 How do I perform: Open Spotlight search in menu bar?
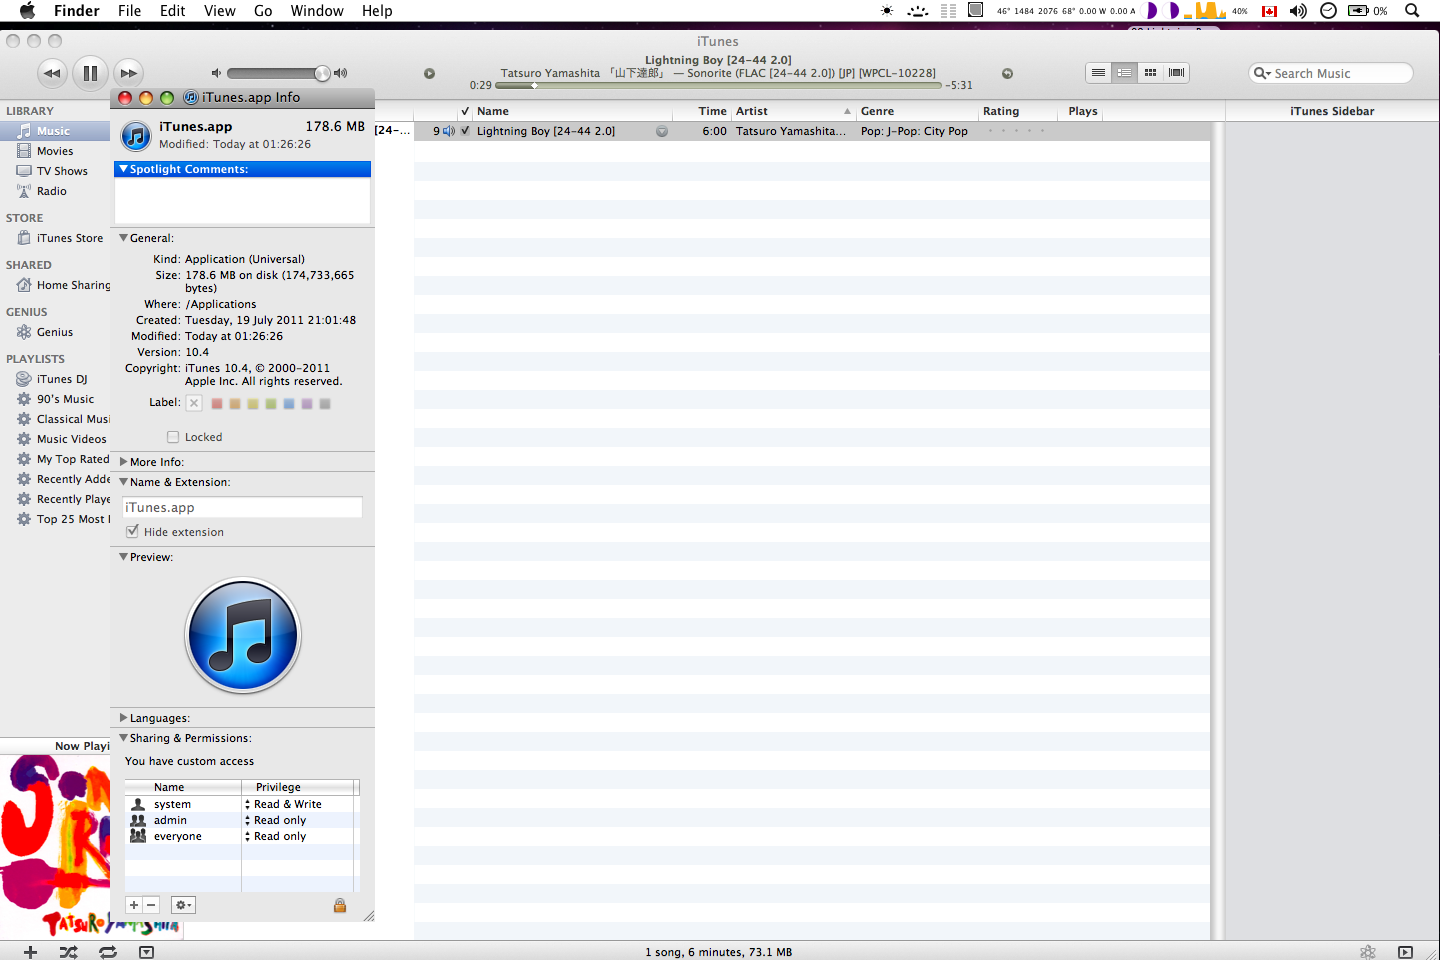(x=1412, y=11)
